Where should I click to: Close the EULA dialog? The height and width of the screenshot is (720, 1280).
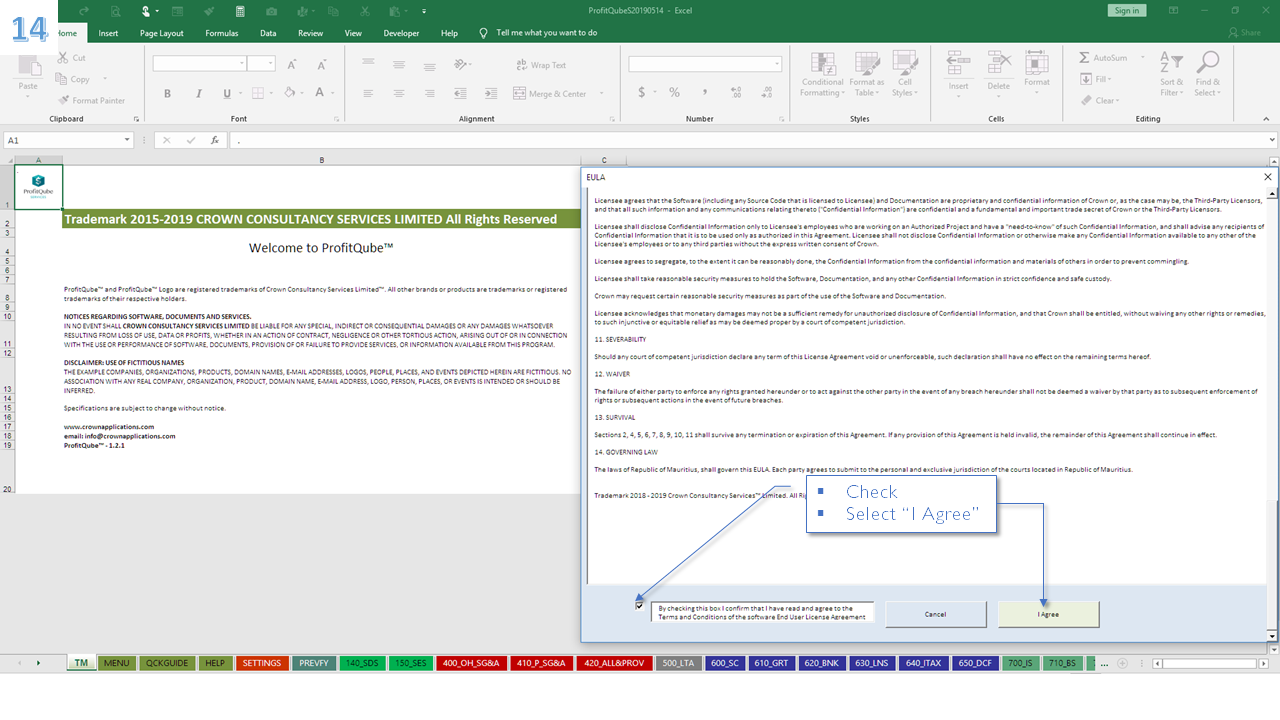pos(1268,177)
